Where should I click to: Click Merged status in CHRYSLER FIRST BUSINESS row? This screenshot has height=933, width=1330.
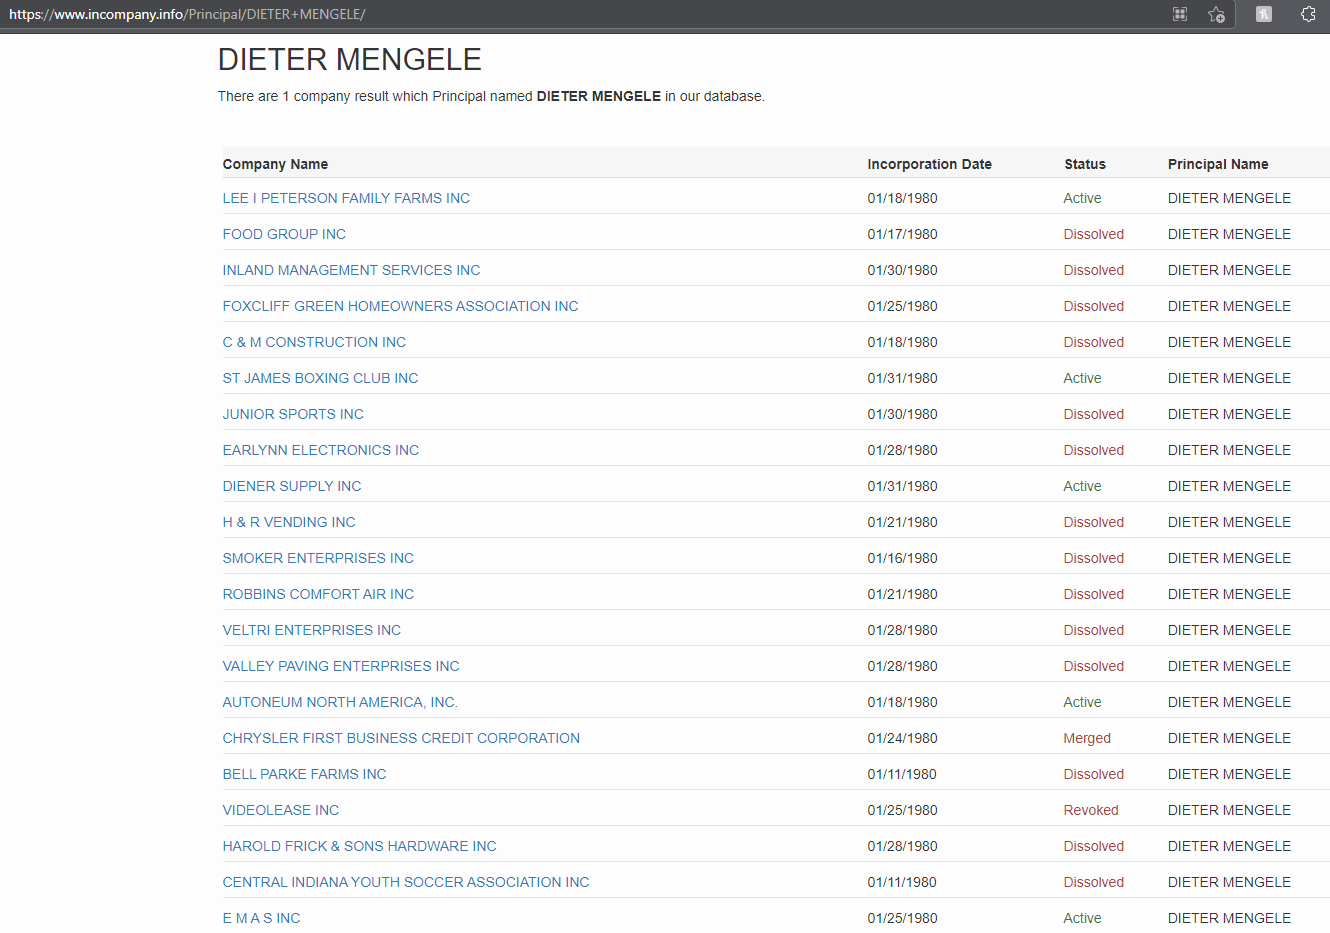1087,738
